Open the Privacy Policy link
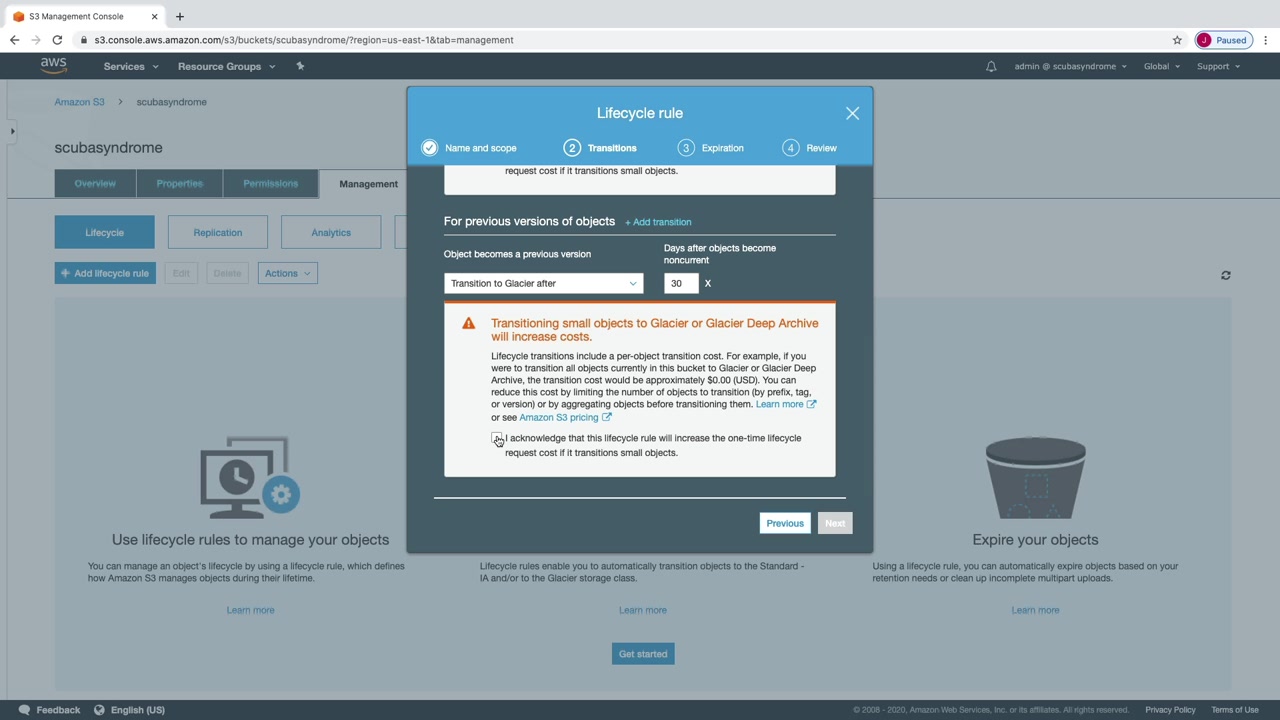 tap(1170, 710)
